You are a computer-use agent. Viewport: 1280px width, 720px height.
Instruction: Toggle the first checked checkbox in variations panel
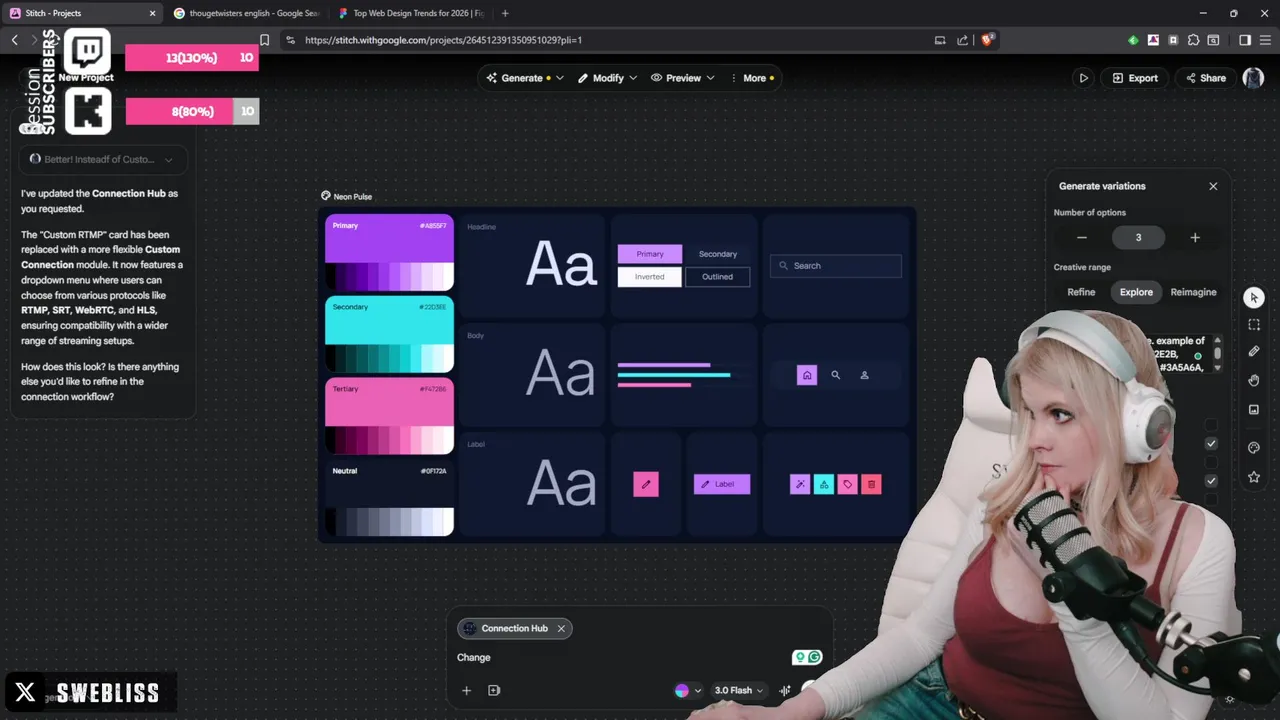click(1211, 443)
